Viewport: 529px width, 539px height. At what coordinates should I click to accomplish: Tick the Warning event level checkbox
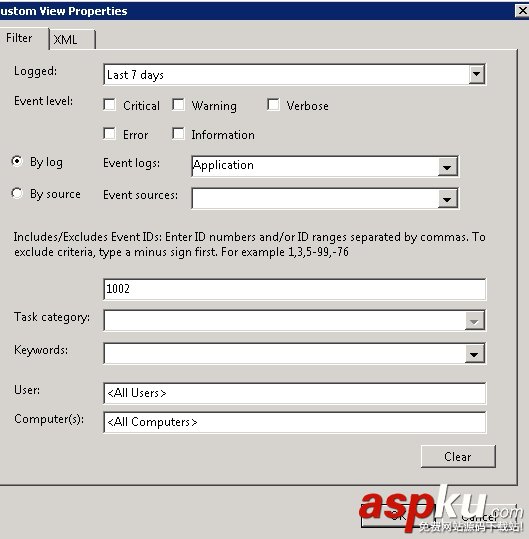178,104
